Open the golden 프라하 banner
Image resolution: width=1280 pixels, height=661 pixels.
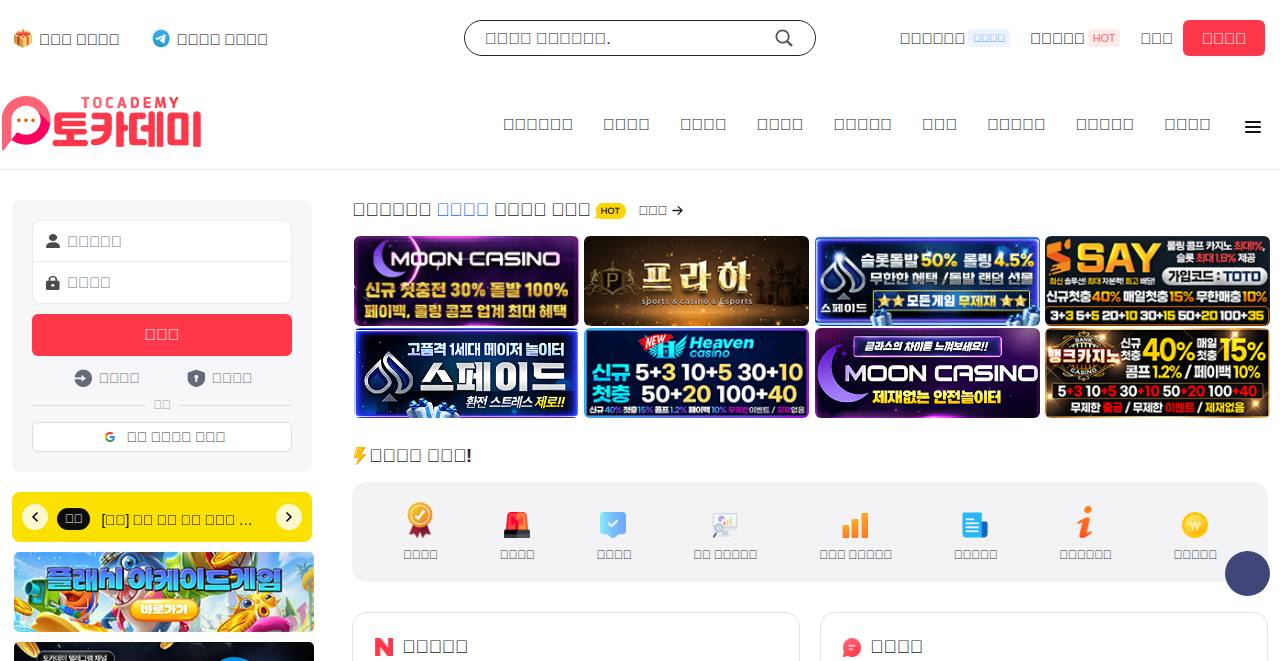click(696, 281)
